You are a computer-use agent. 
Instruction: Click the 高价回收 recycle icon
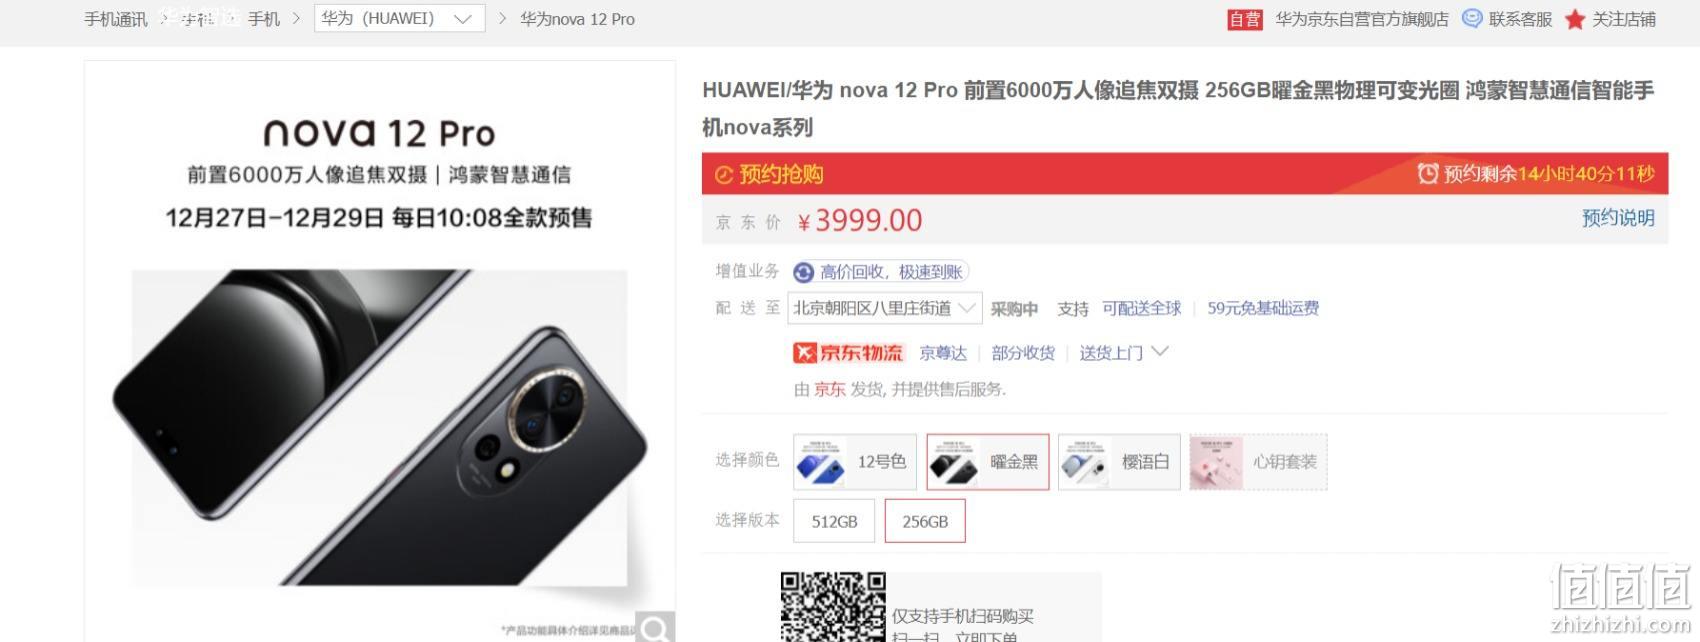[x=803, y=272]
